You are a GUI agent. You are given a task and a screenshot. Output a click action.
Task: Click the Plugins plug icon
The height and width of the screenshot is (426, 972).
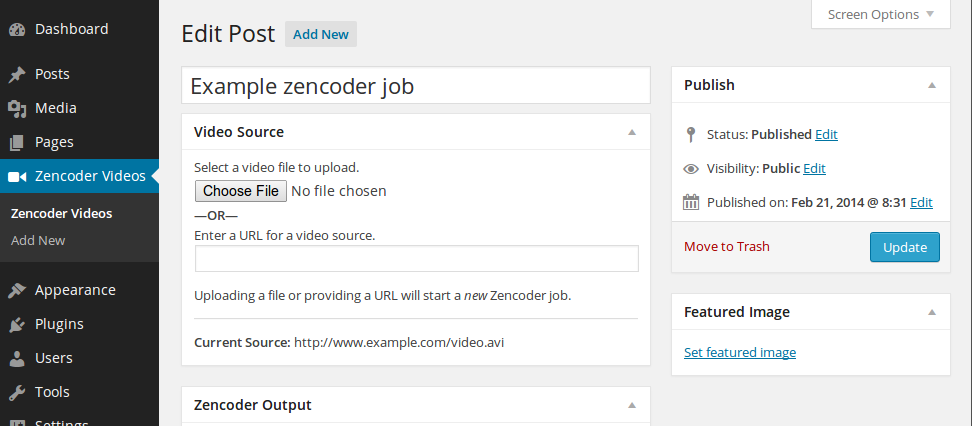(17, 324)
